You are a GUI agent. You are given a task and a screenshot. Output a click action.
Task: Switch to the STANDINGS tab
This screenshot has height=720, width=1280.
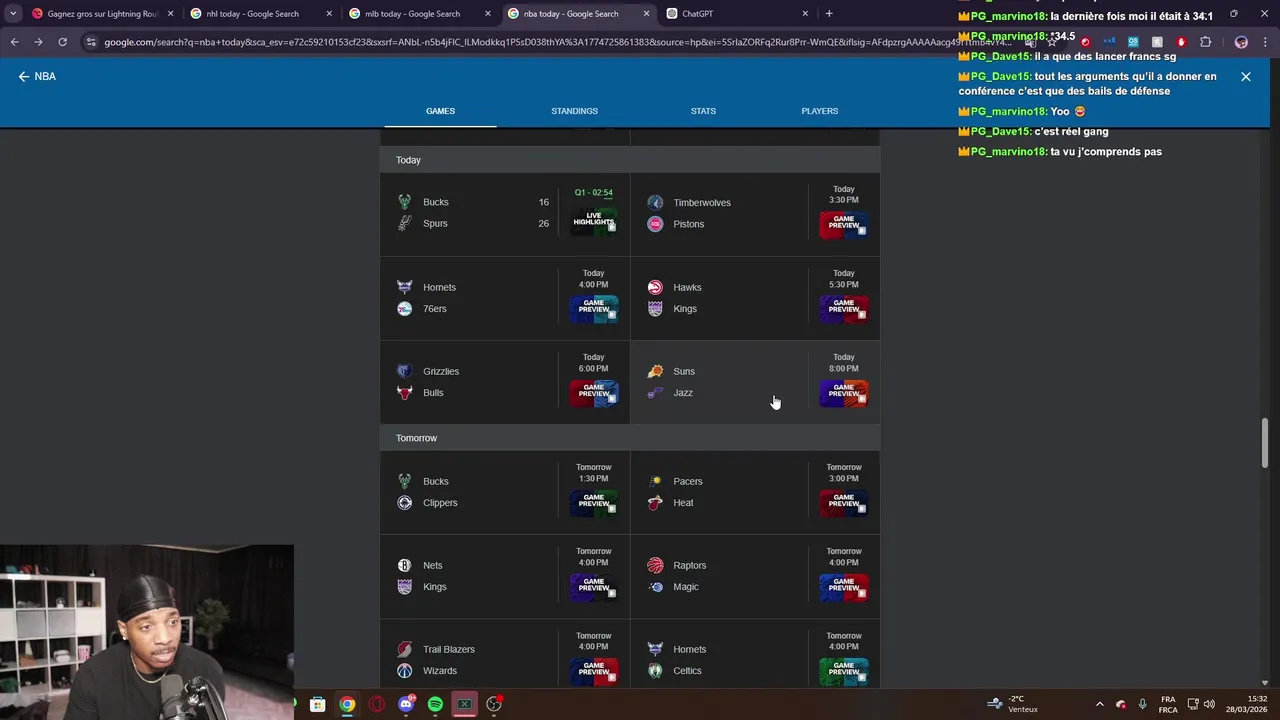point(574,111)
